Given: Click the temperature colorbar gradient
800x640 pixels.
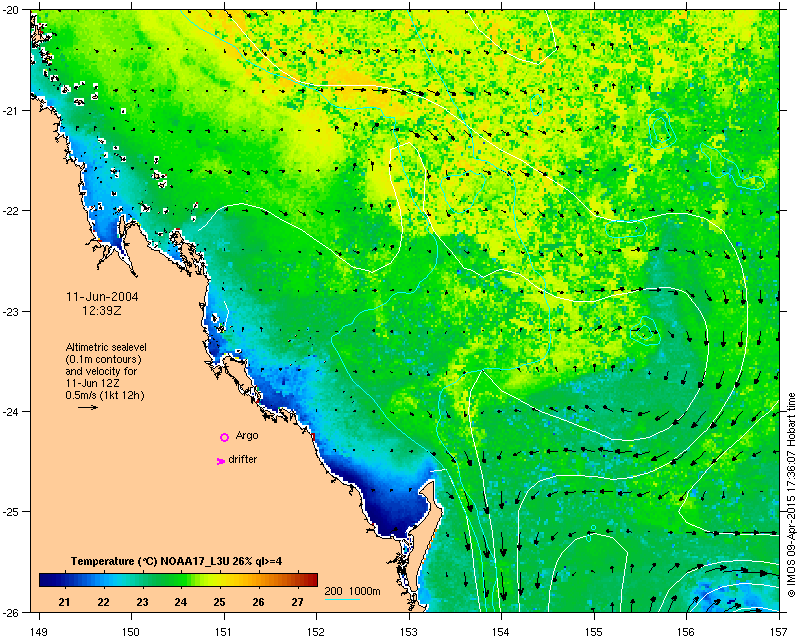Looking at the screenshot, I should click(x=178, y=579).
